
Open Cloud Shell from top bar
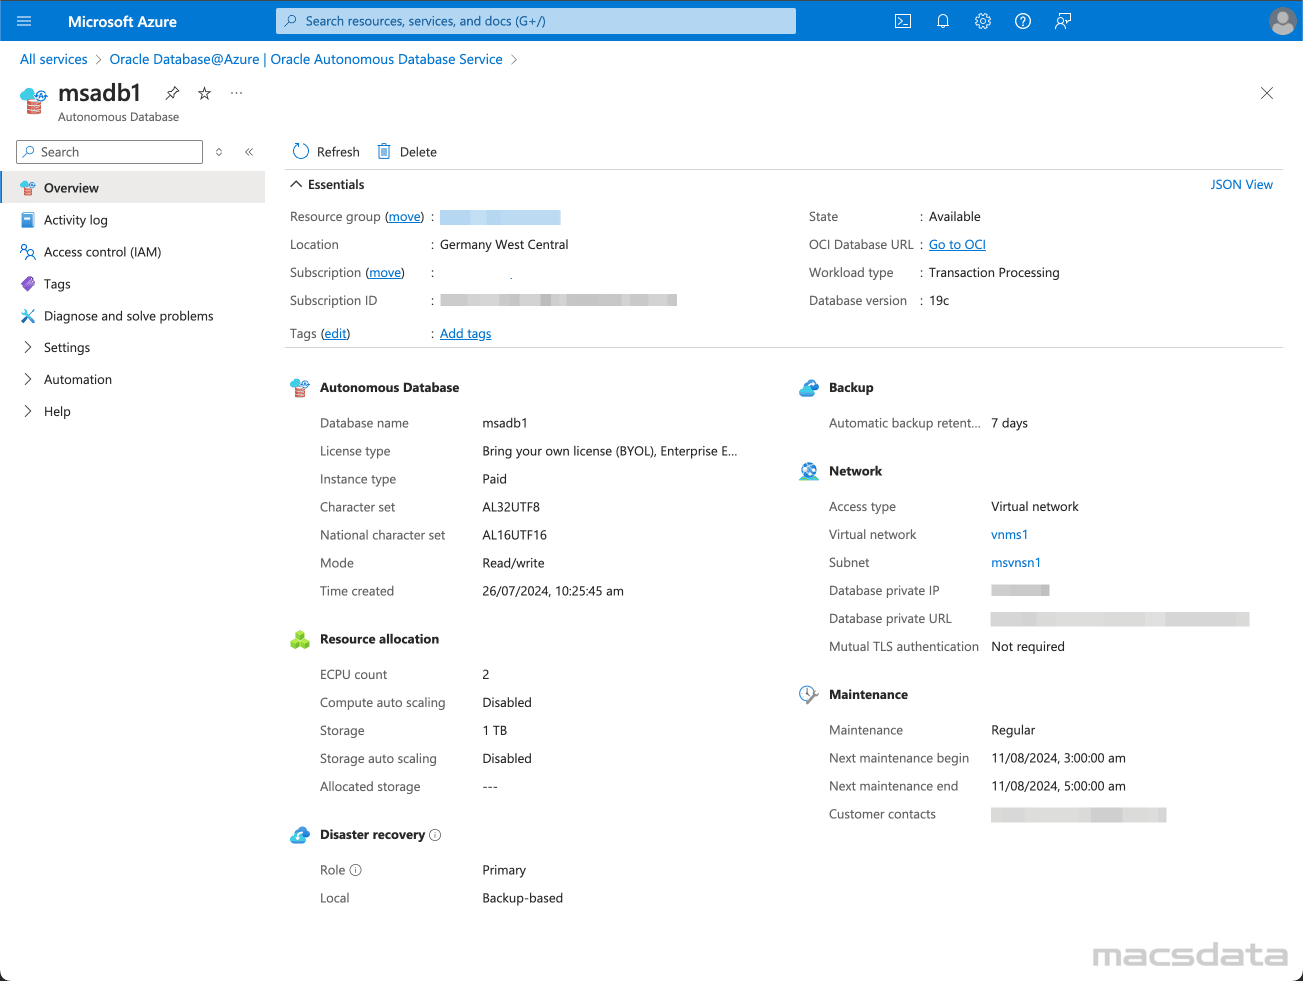[x=903, y=21]
